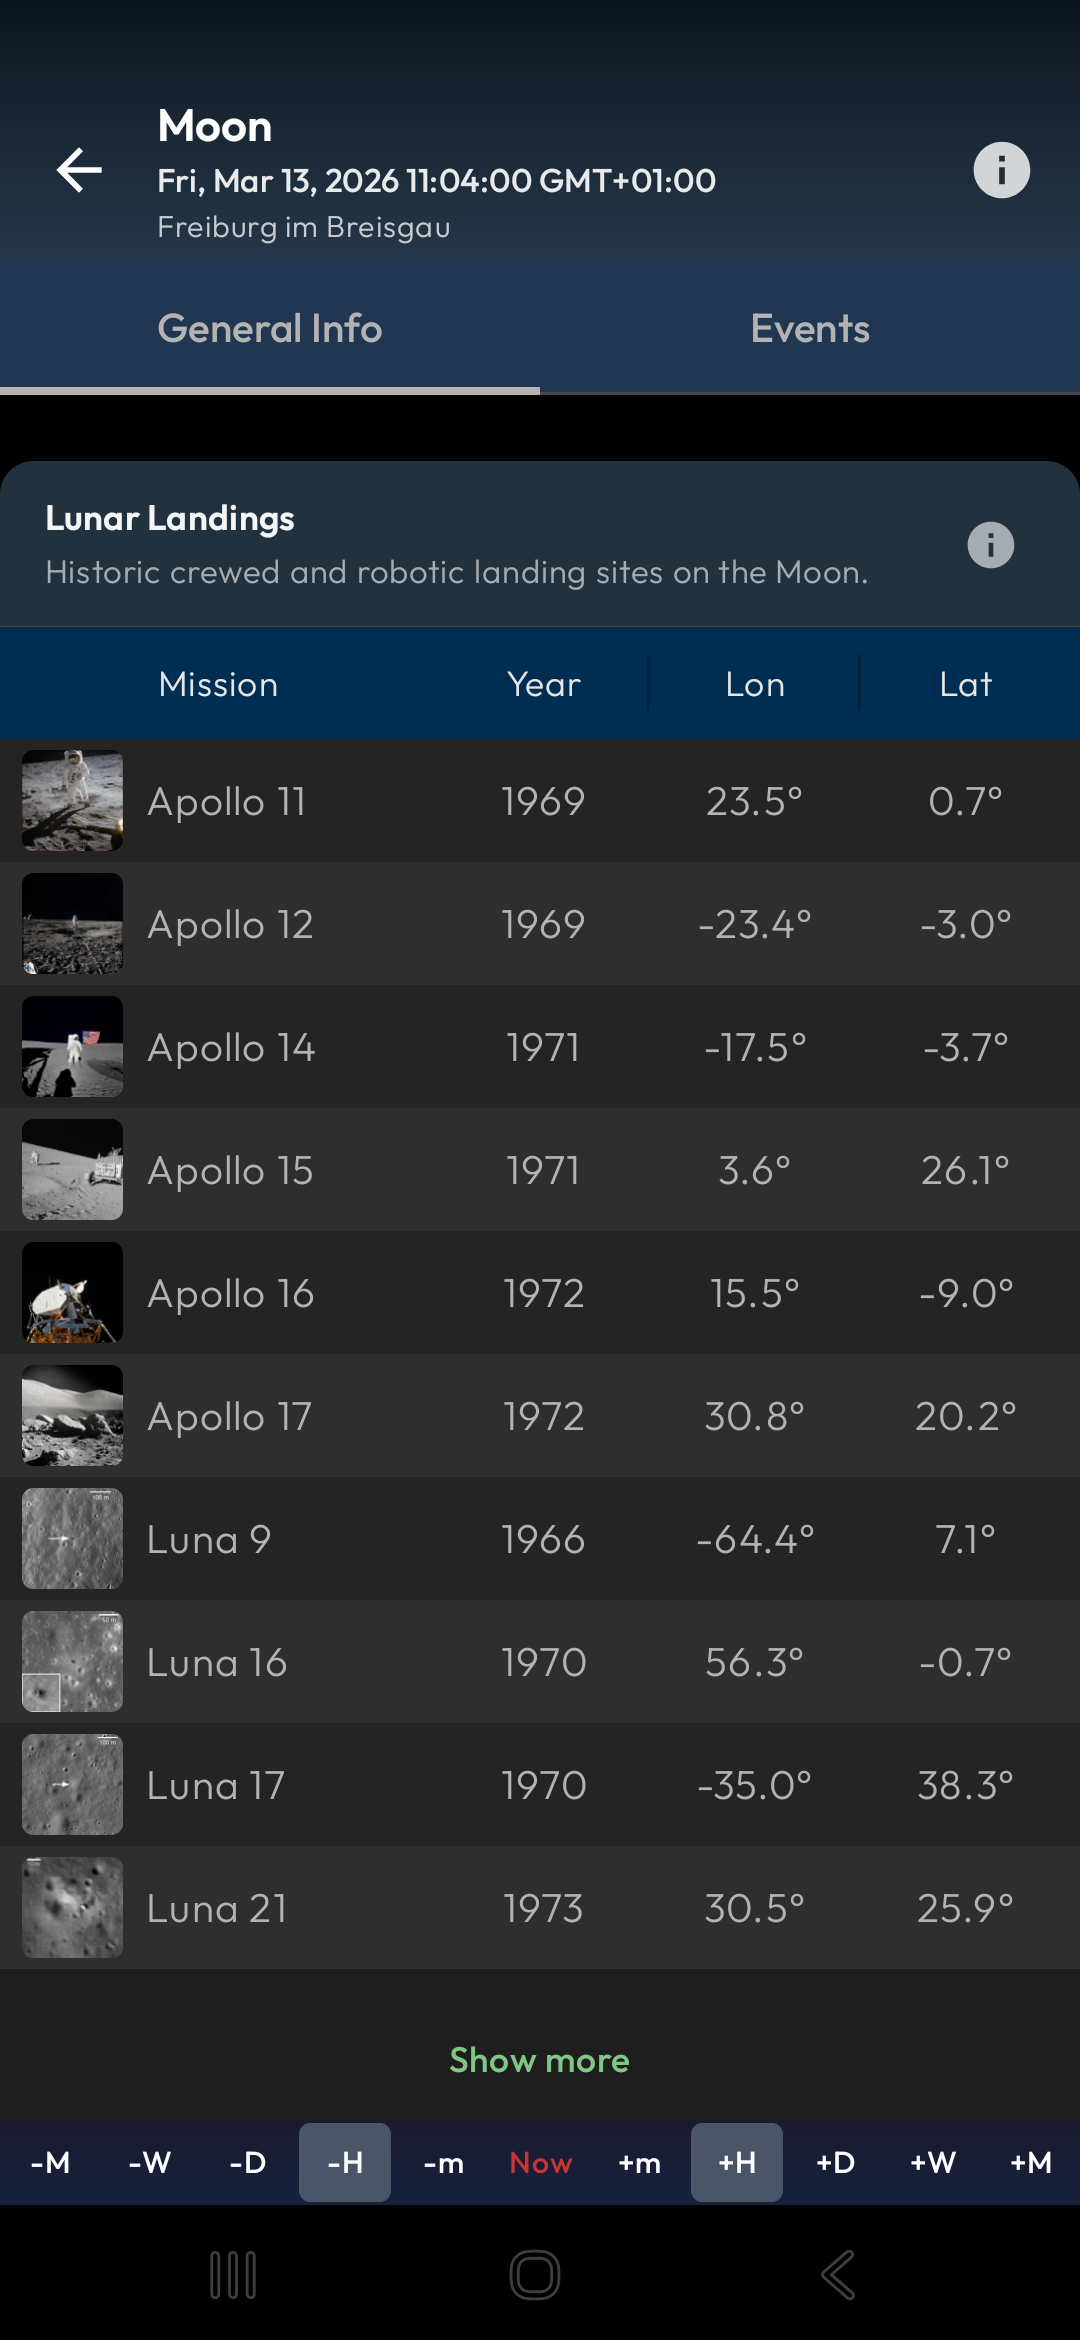
Task: Open Apollo 16 thumbnail image
Action: pos(72,1293)
